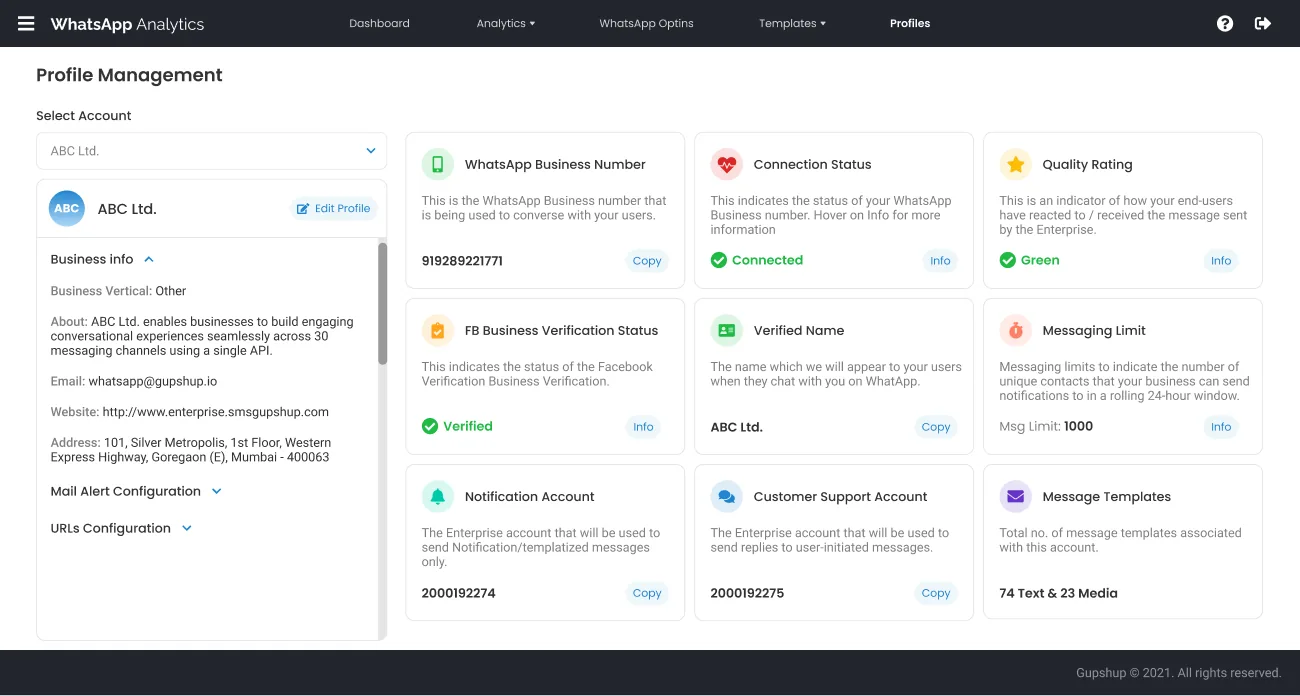Click the ABC round profile avatar

(x=67, y=209)
